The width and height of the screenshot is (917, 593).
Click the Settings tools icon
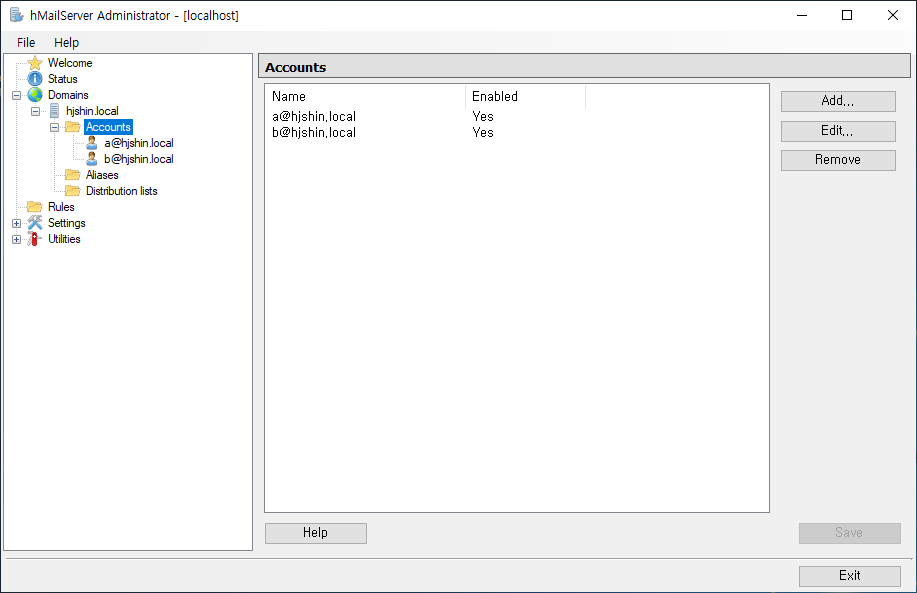(x=35, y=223)
